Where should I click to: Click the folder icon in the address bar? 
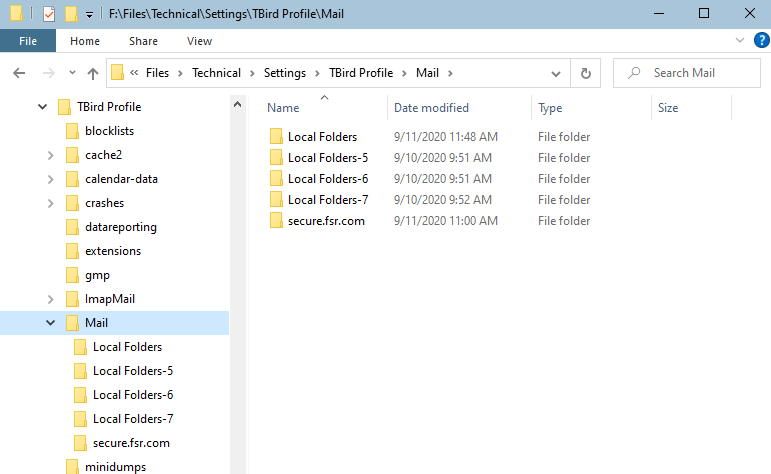tap(117, 73)
